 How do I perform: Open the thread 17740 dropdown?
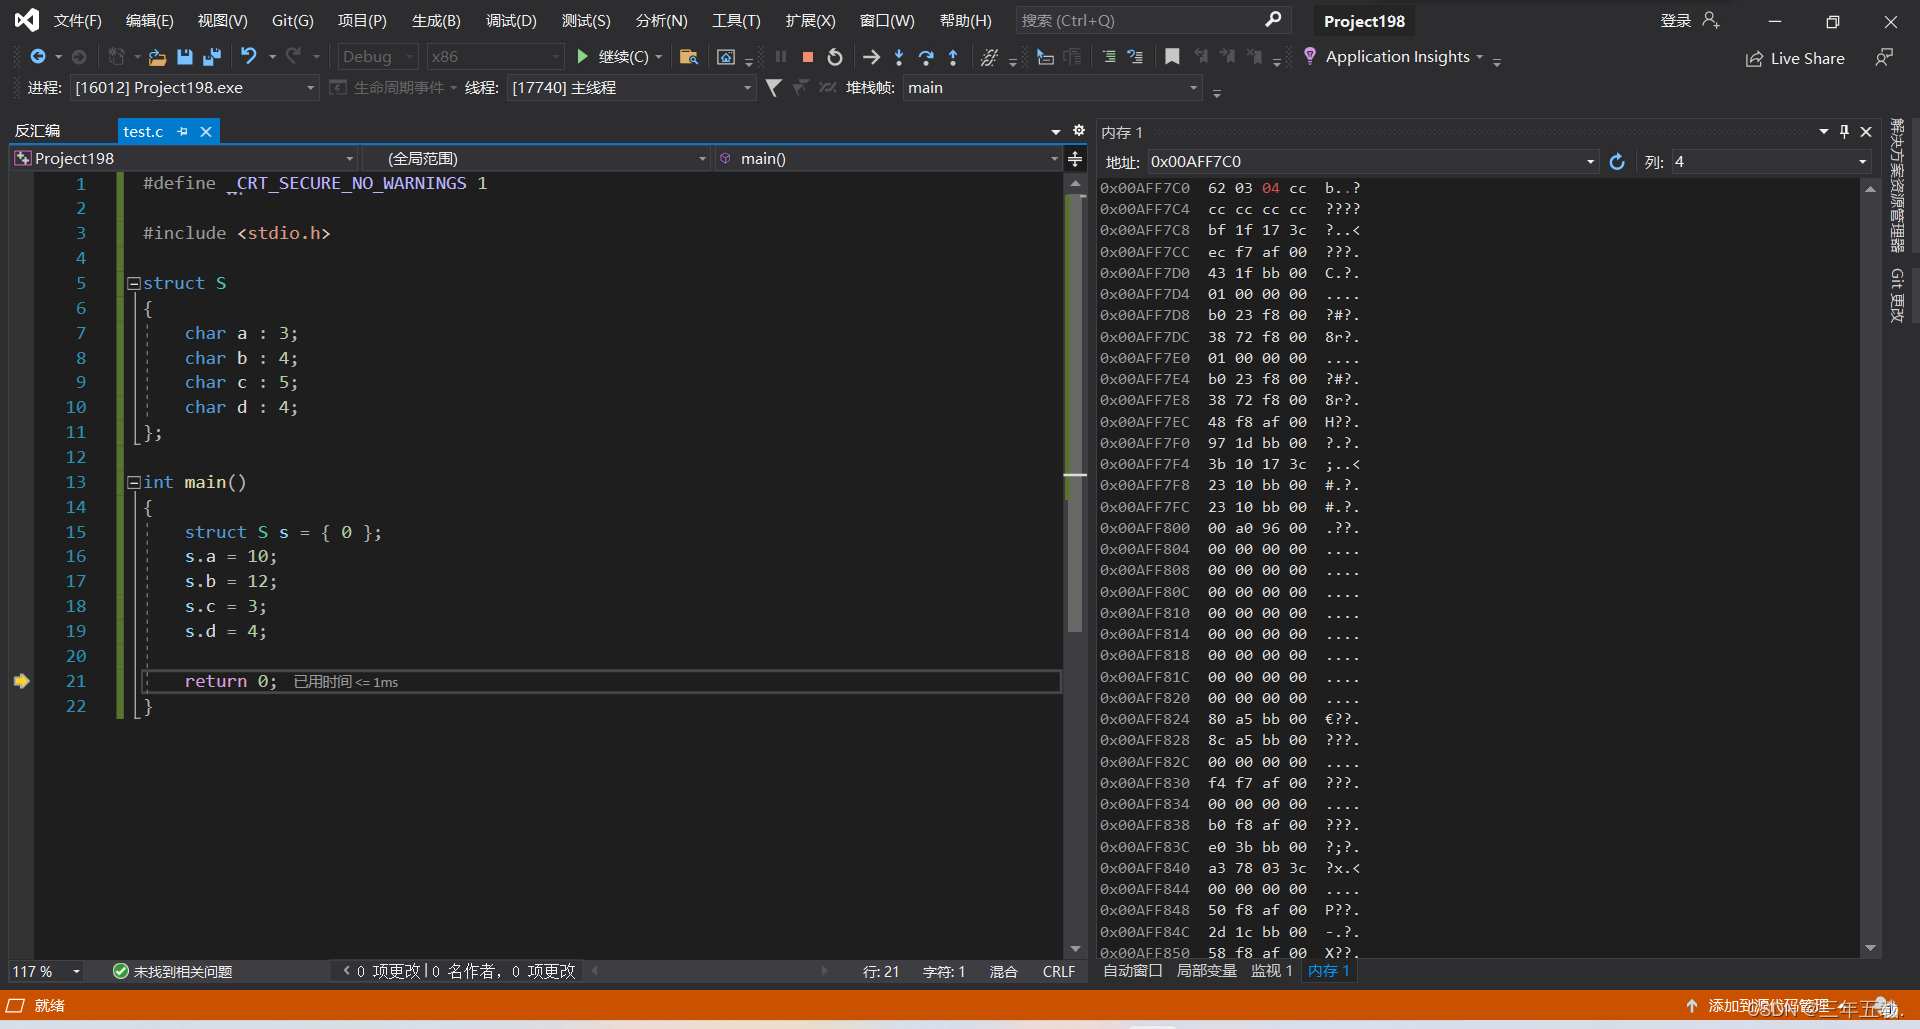tap(631, 88)
